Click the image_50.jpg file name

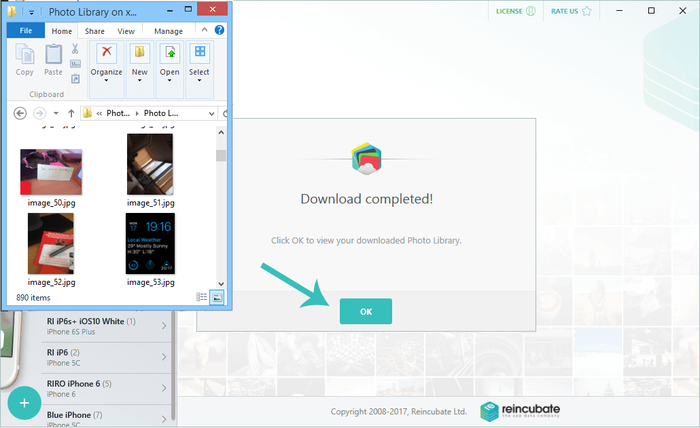point(51,203)
